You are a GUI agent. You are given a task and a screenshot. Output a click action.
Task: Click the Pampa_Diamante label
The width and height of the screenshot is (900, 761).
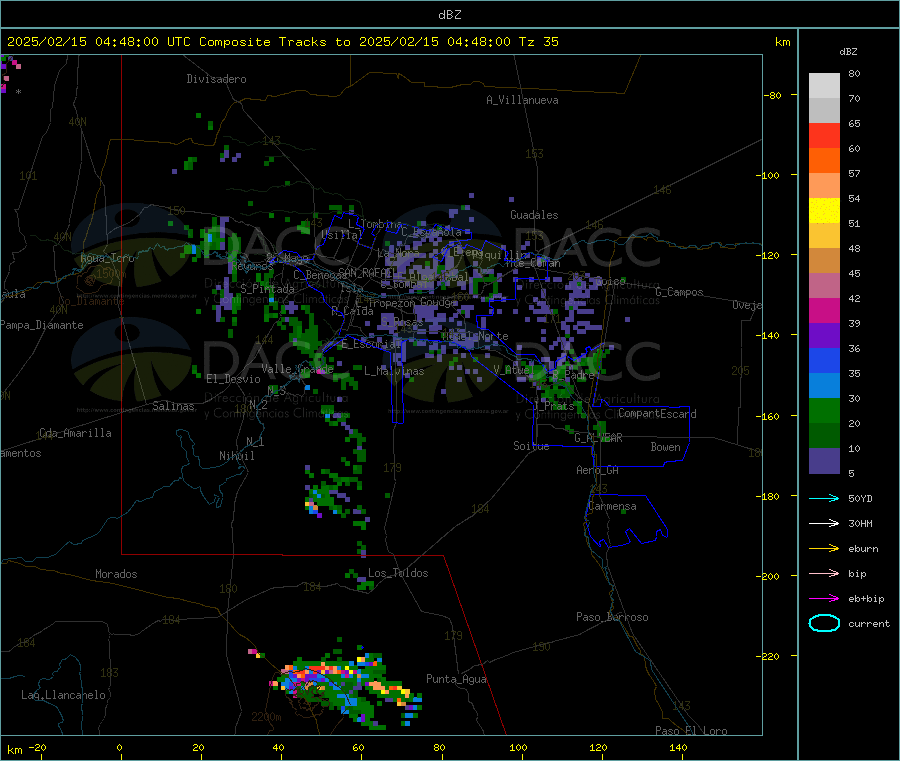42,325
